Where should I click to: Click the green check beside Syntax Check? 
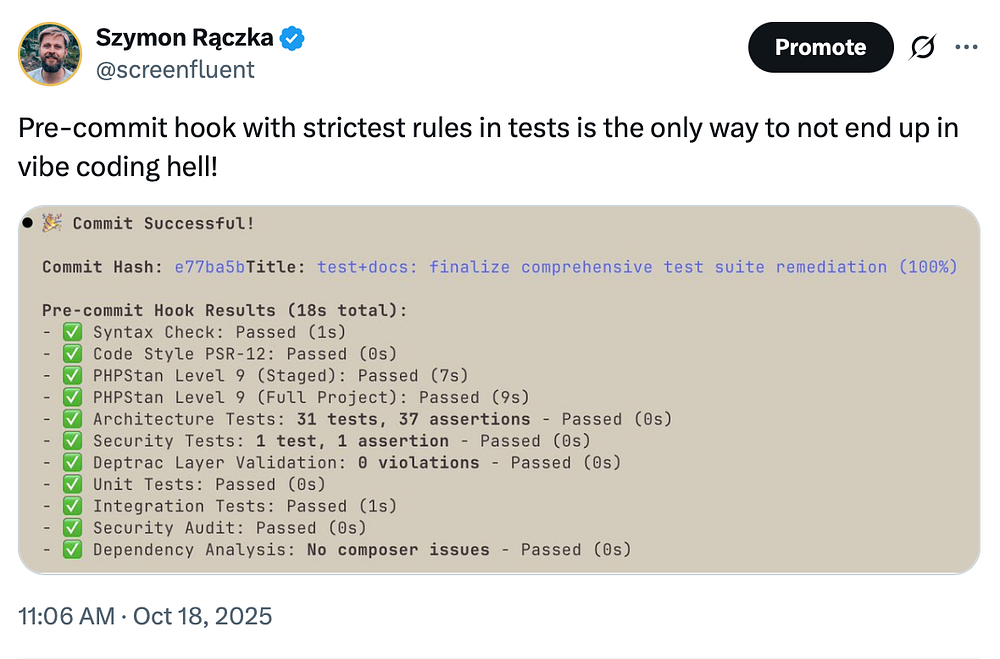tap(72, 332)
